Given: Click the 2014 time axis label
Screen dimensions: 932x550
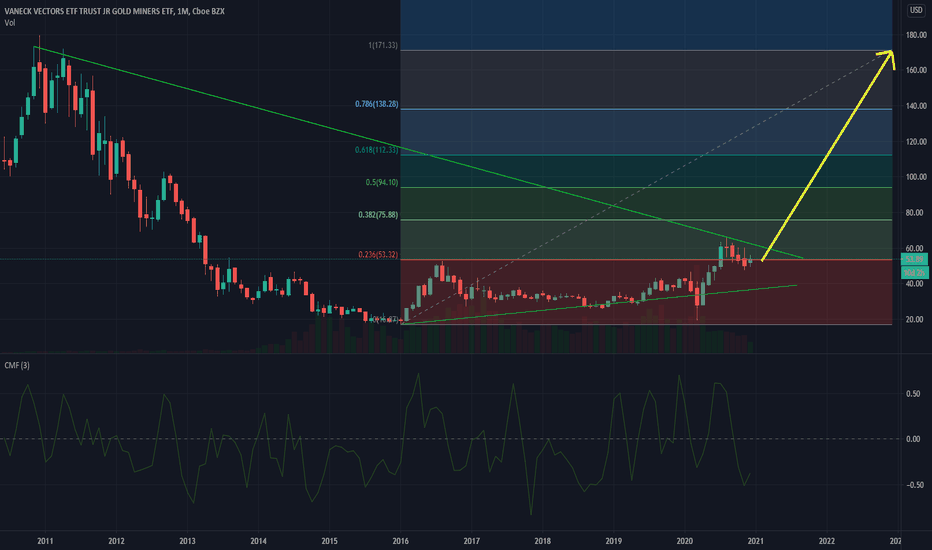Looking at the screenshot, I should pos(259,541).
